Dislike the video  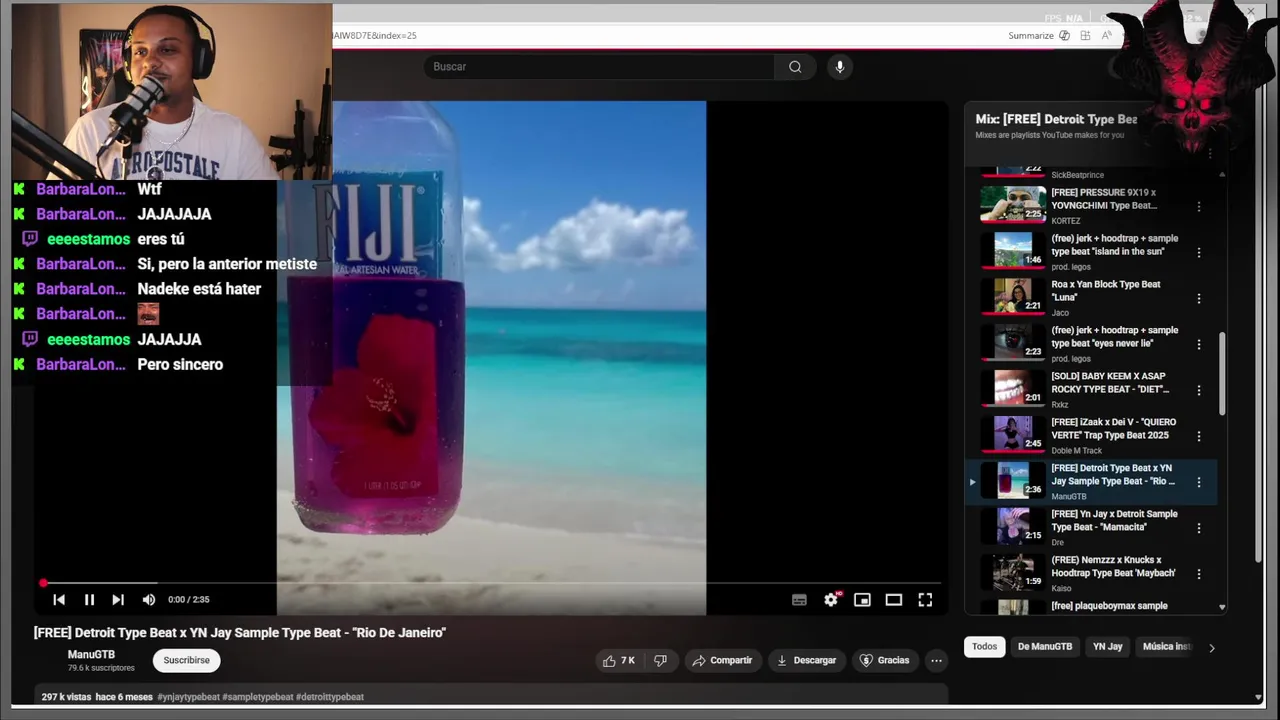pos(660,660)
